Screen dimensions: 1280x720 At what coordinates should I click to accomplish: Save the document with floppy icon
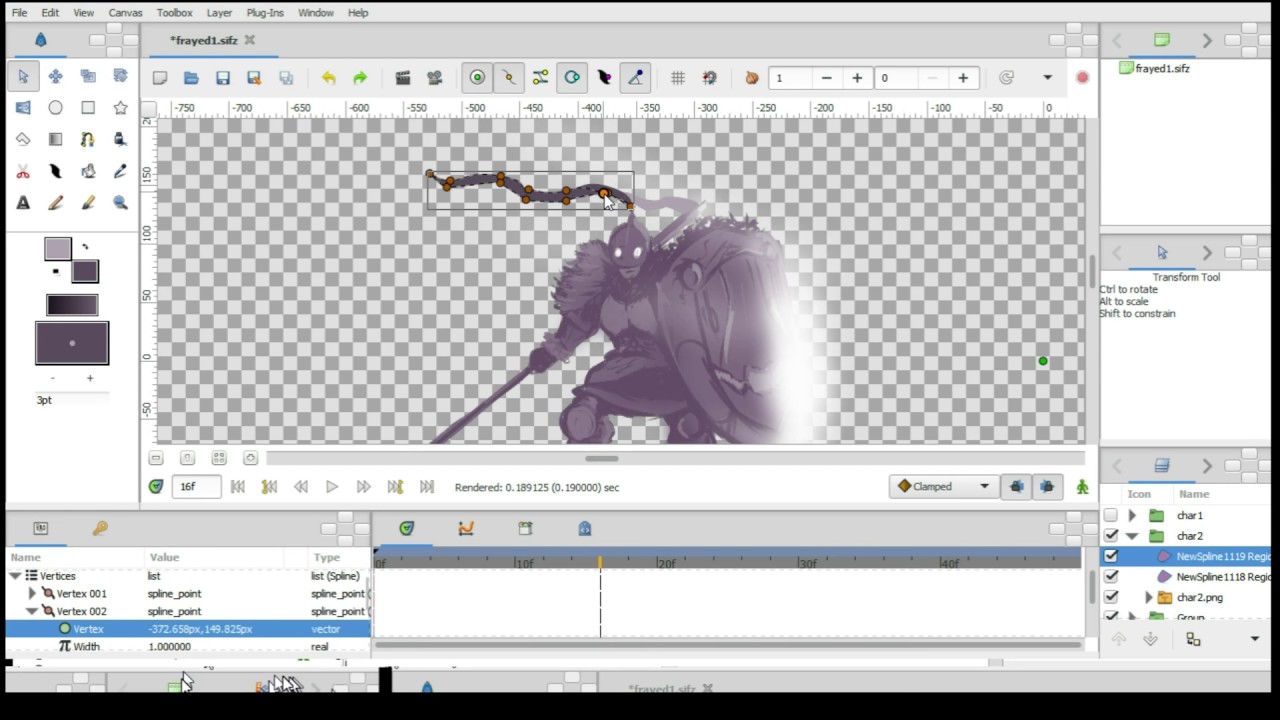(223, 78)
